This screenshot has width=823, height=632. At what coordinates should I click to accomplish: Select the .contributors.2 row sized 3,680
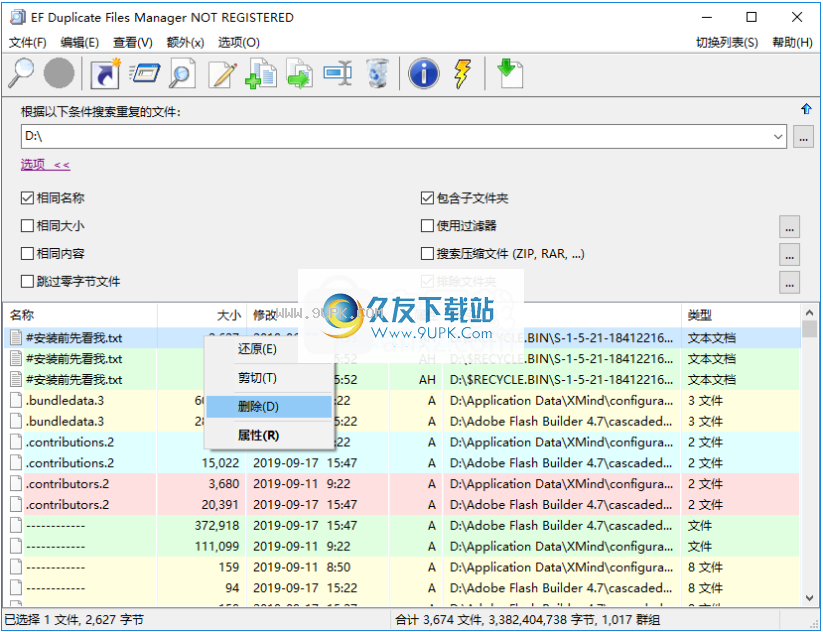tap(402, 484)
